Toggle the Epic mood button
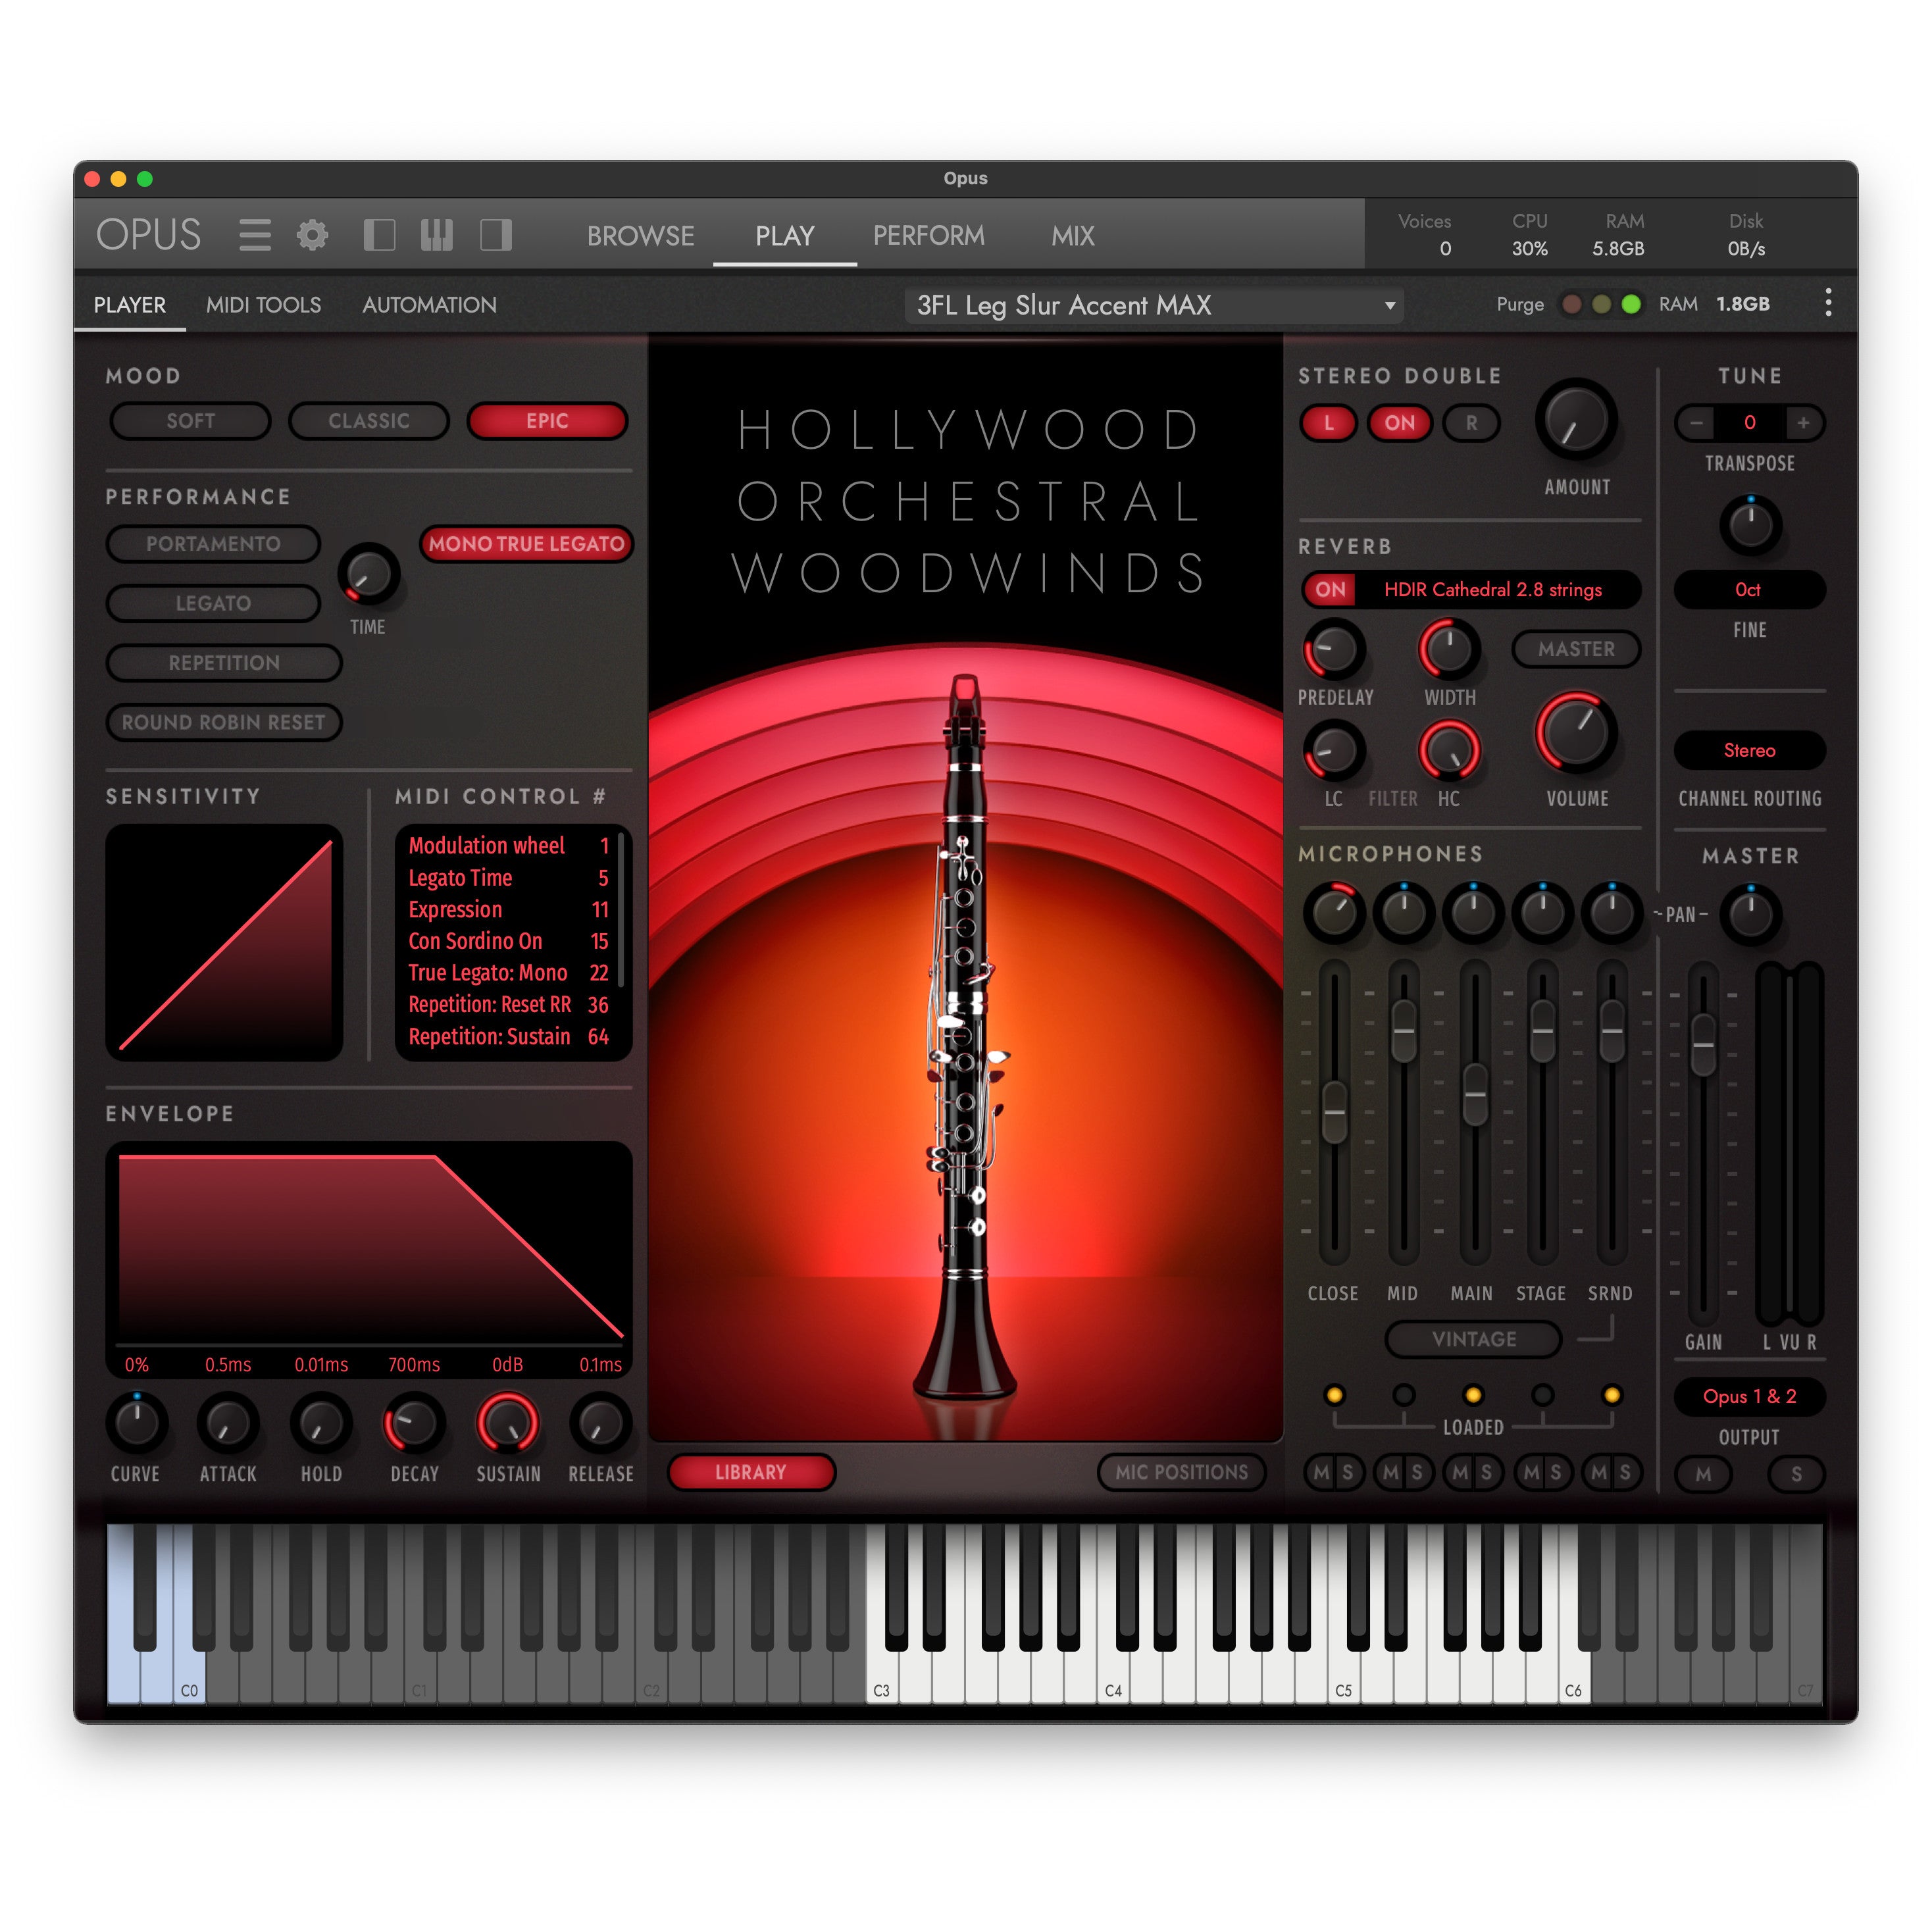 547,421
